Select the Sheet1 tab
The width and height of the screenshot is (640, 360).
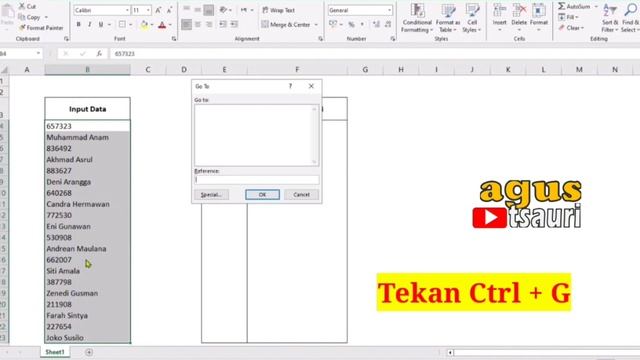tap(55, 352)
